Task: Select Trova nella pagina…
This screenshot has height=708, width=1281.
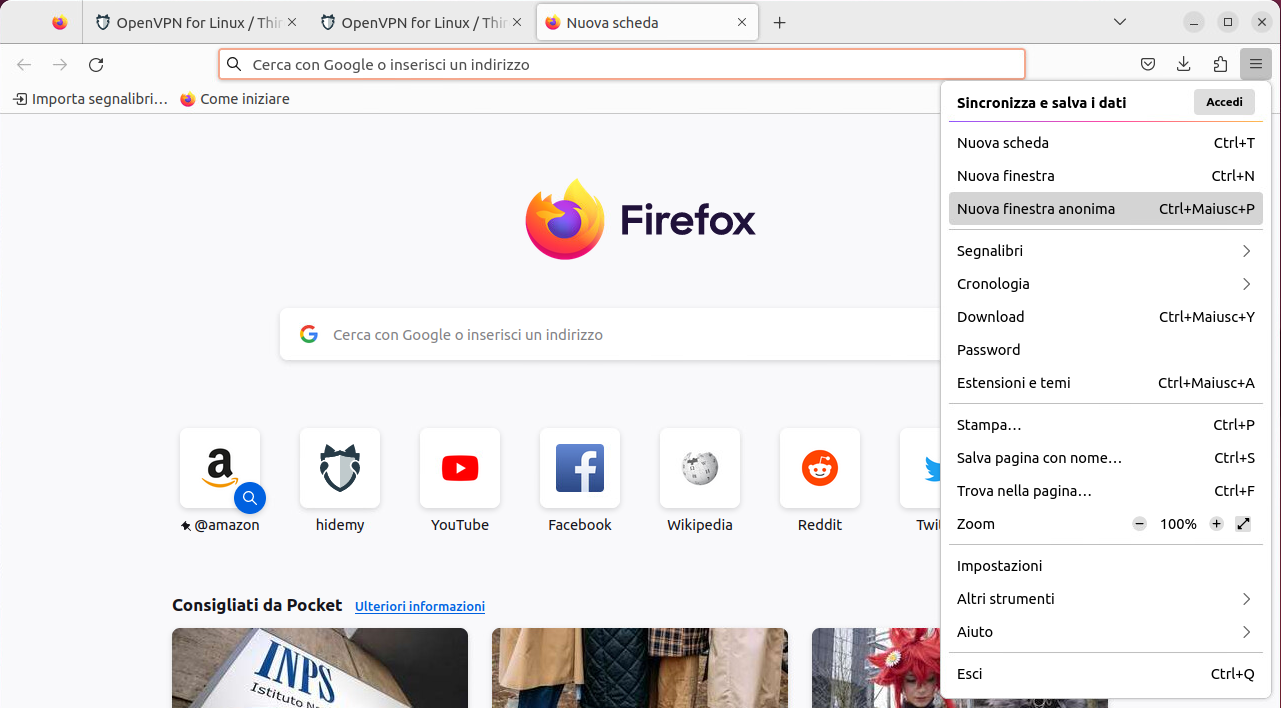Action: click(x=1105, y=491)
